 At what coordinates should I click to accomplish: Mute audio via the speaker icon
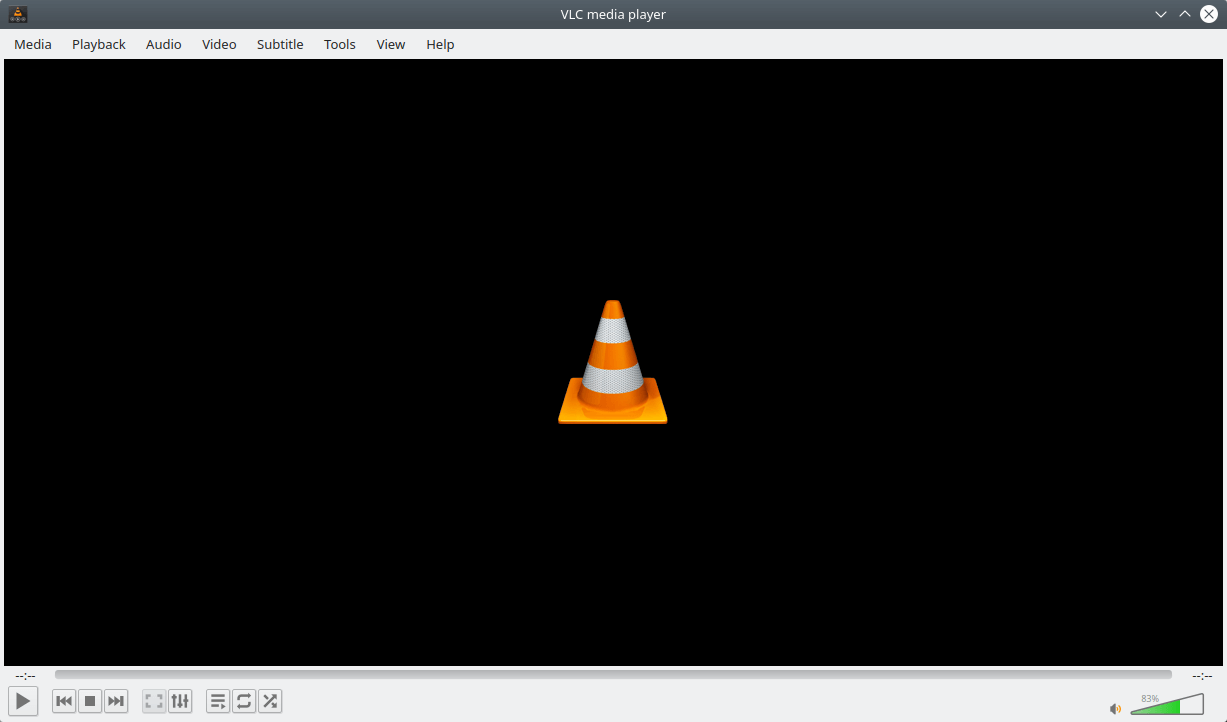coord(1115,707)
